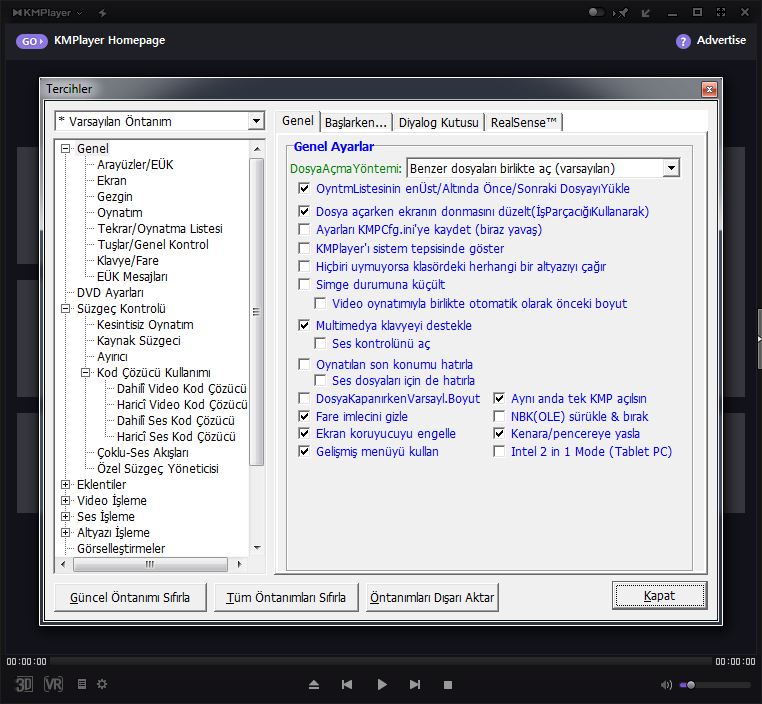This screenshot has width=762, height=704.
Task: Expand the Eklentiler tree node
Action: click(65, 484)
